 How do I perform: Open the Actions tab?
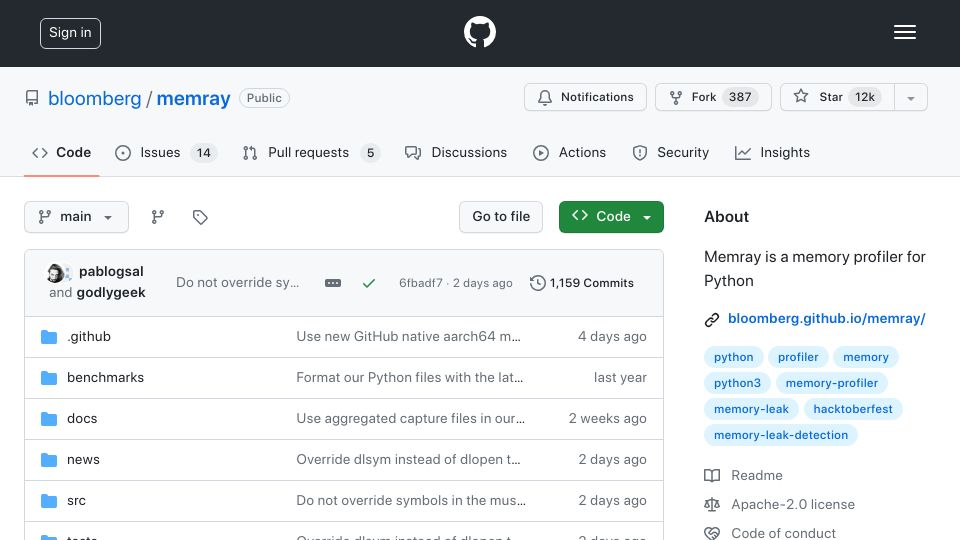(x=569, y=152)
